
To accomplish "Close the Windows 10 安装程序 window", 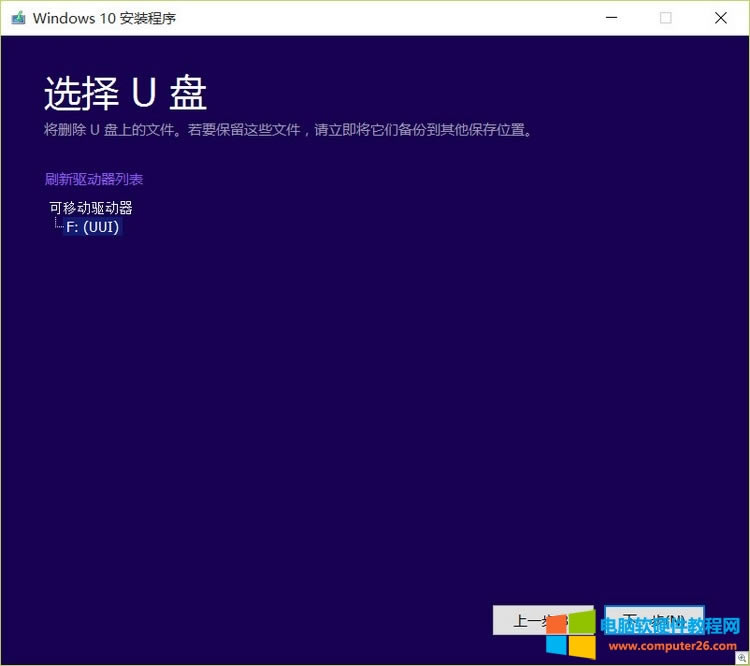I will tap(721, 18).
